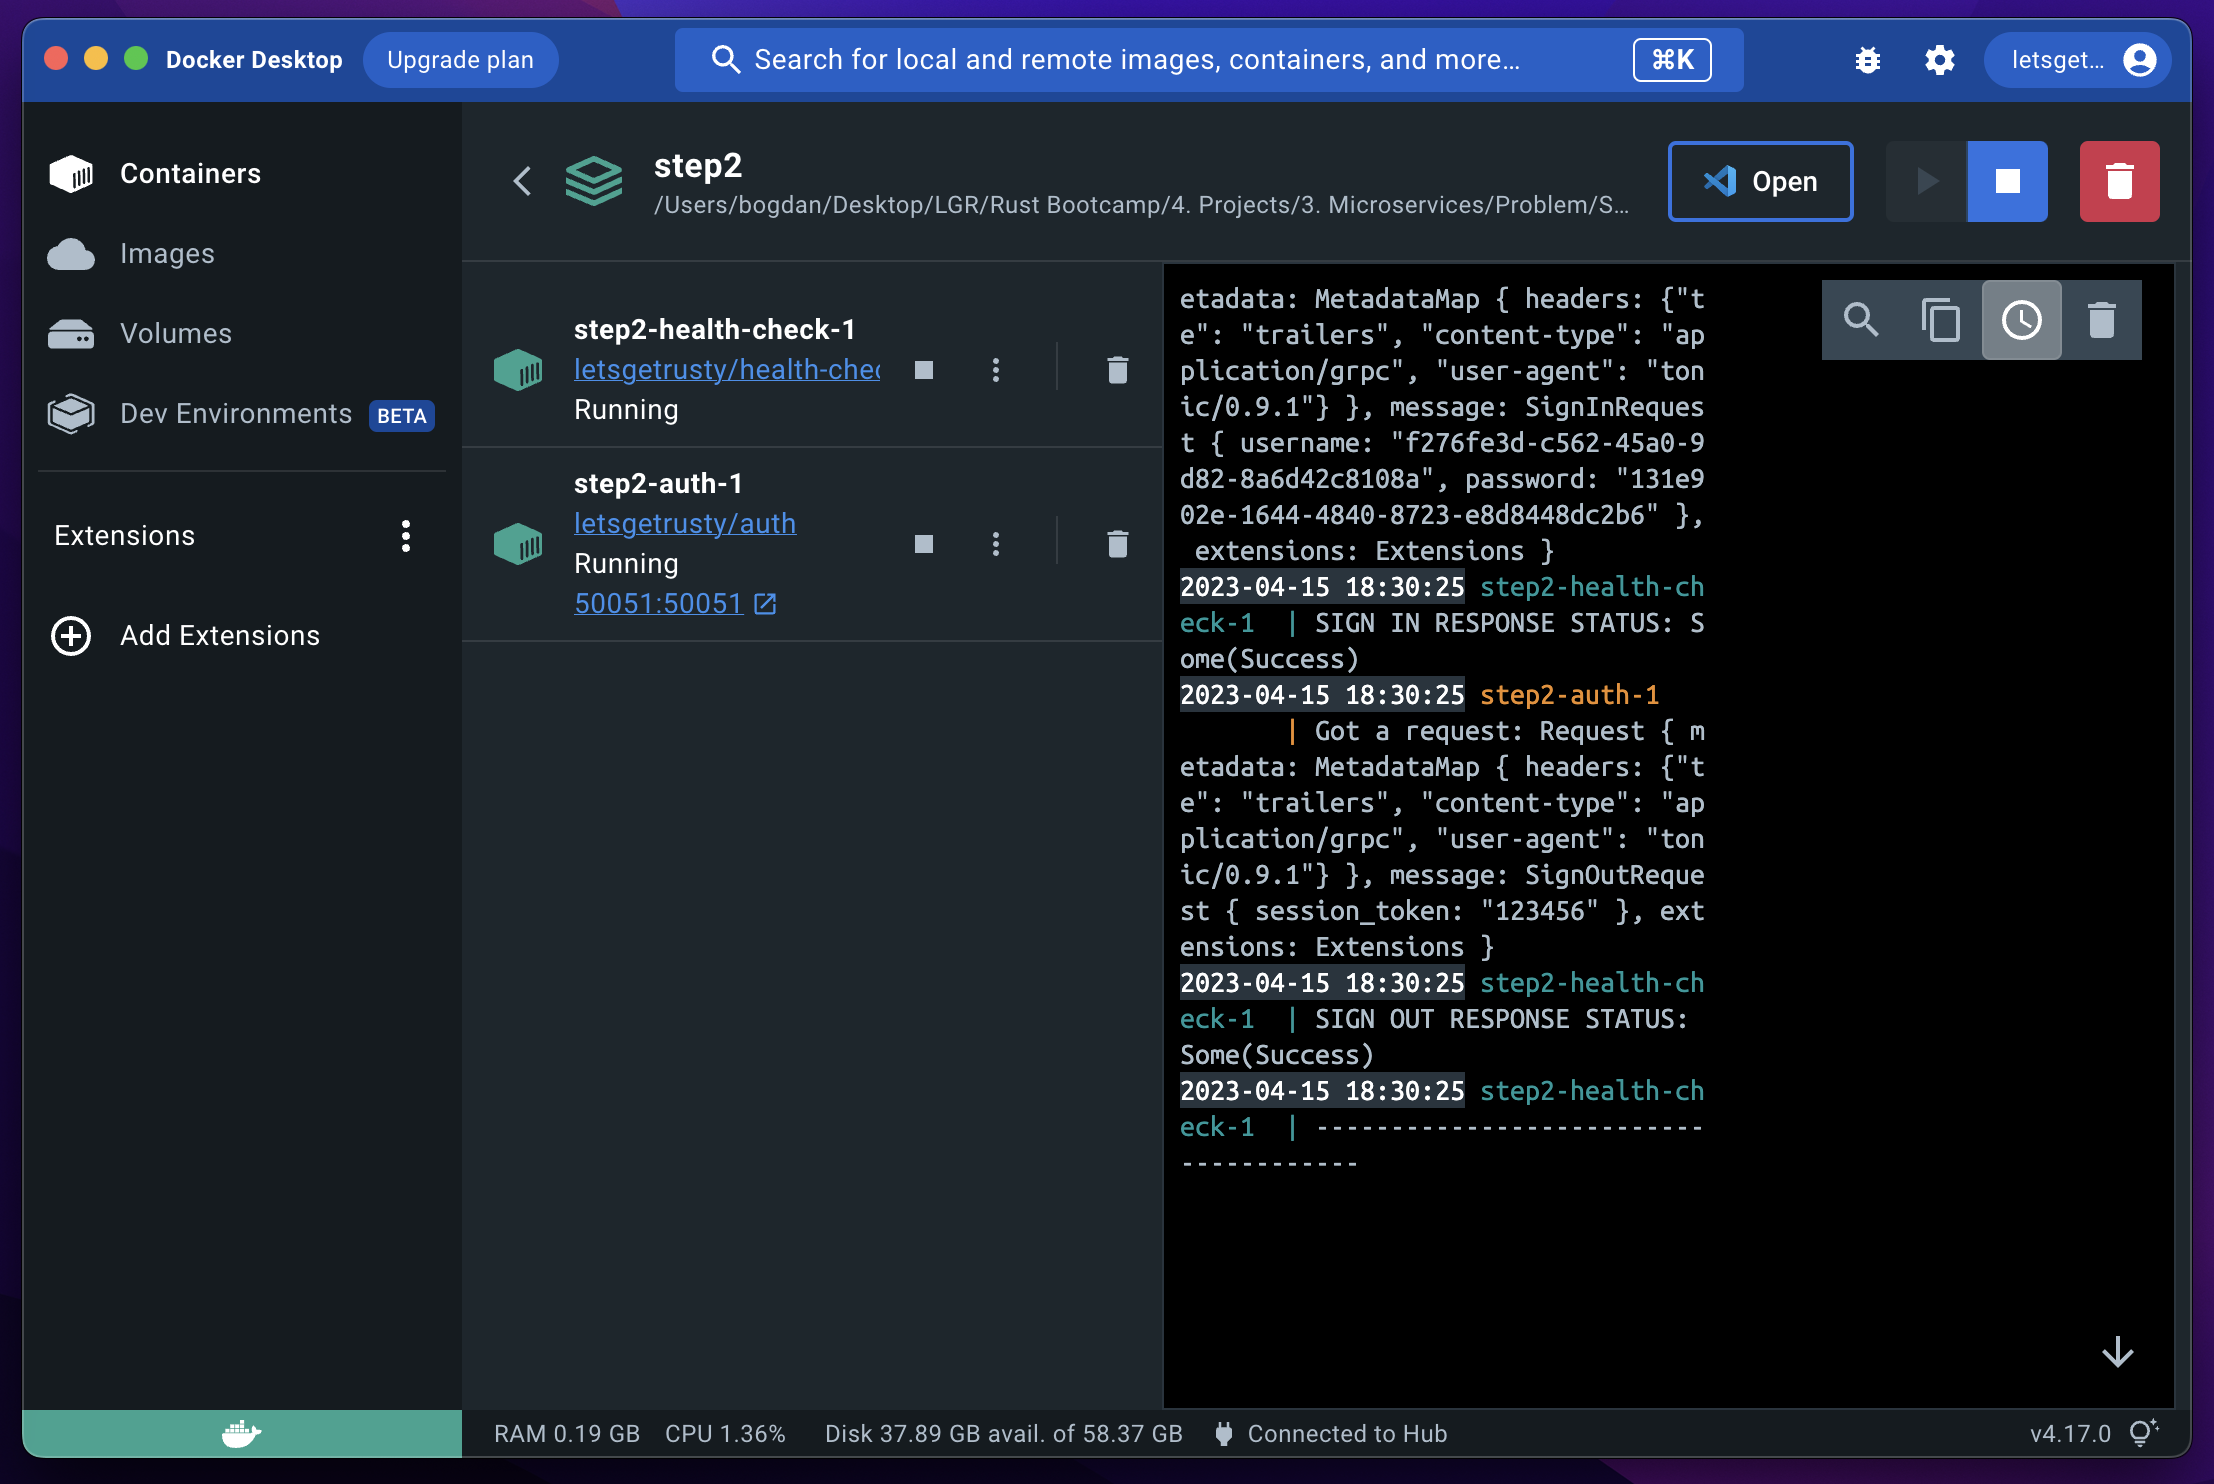The image size is (2214, 1484).
Task: Click the Connected to Hub status
Action: coord(1331,1434)
